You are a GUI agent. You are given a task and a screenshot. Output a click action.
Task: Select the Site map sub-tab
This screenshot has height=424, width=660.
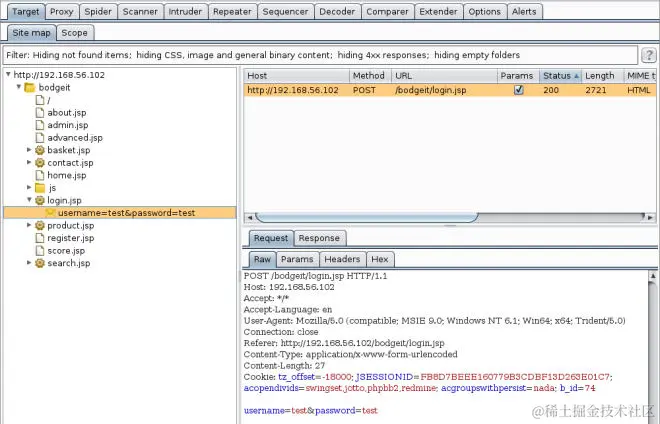tap(31, 33)
